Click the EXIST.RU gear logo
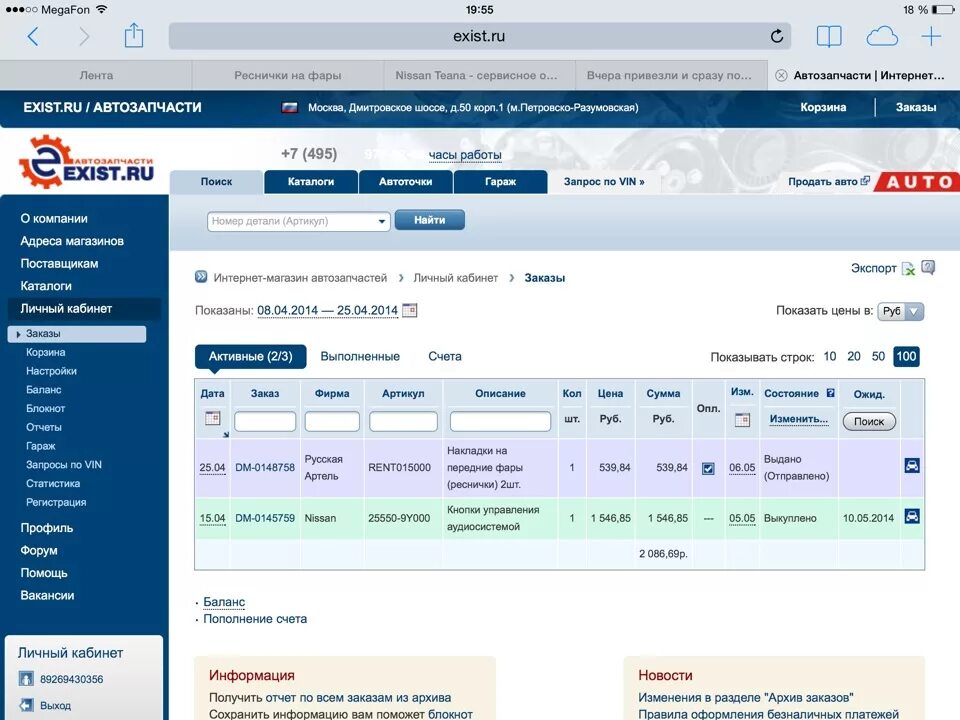Image resolution: width=960 pixels, height=720 pixels. click(x=86, y=162)
